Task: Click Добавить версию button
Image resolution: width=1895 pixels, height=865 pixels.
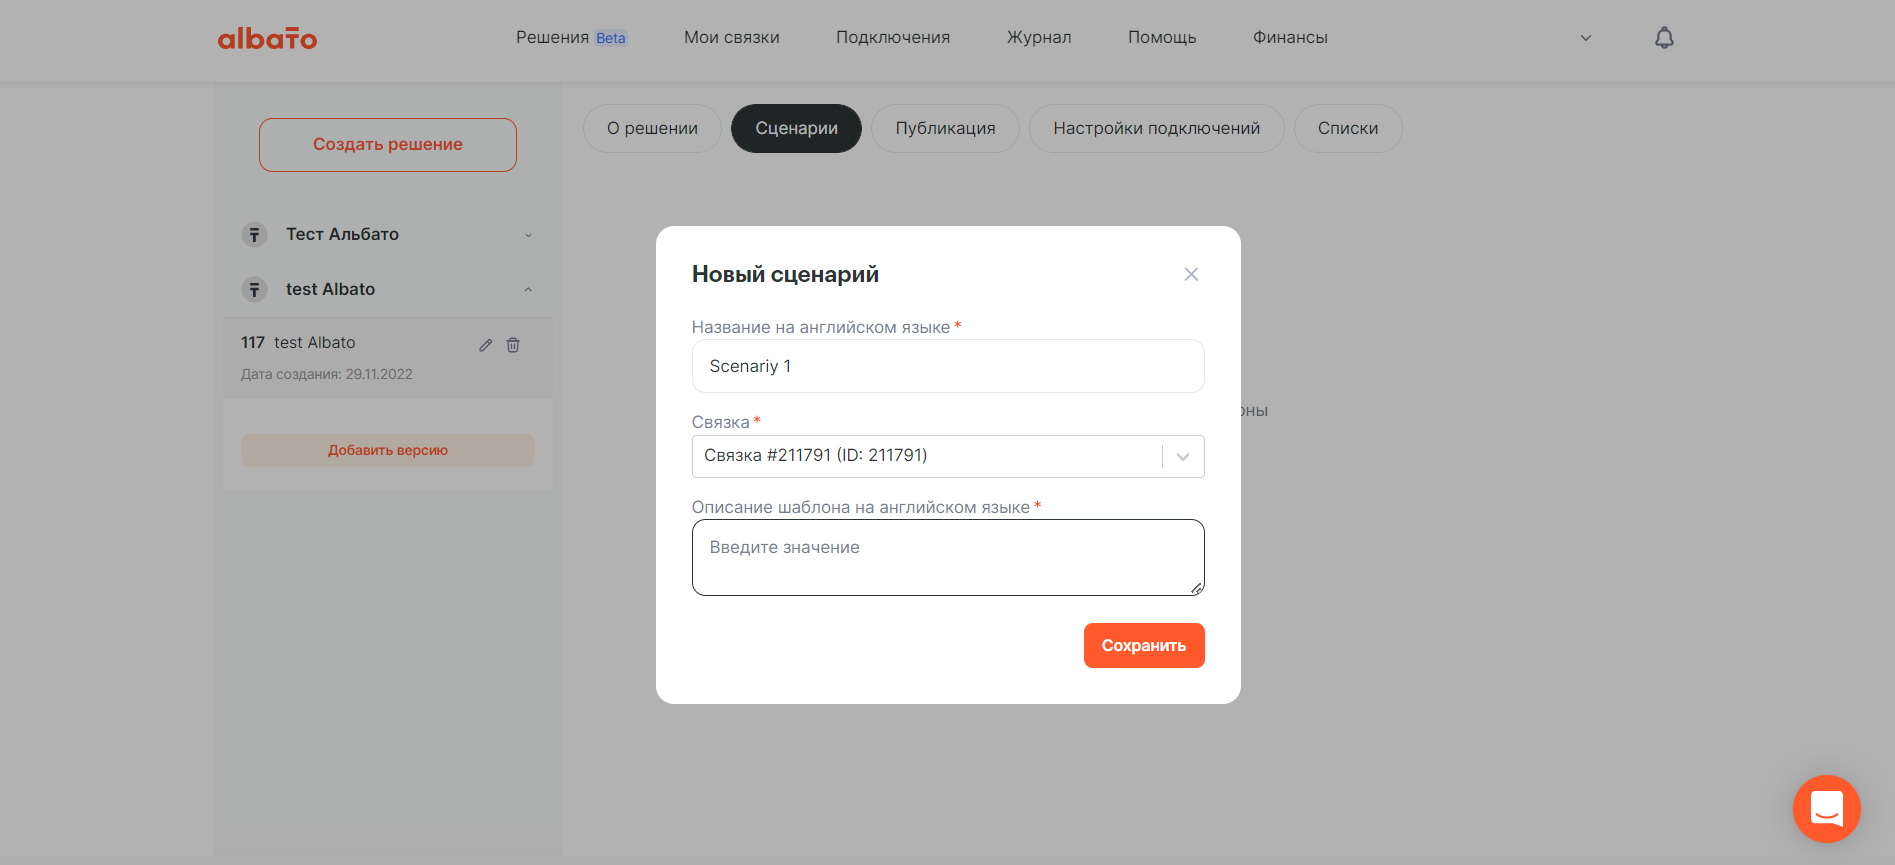Action: coord(388,450)
